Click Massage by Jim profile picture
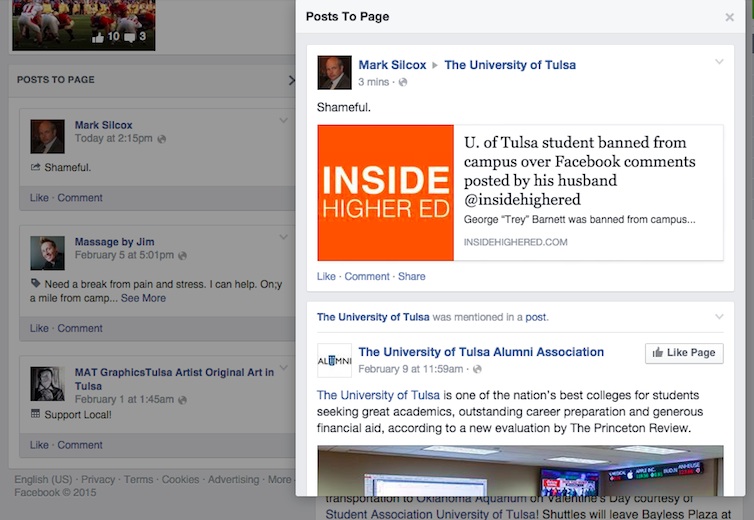The height and width of the screenshot is (520, 754). pyautogui.click(x=47, y=252)
